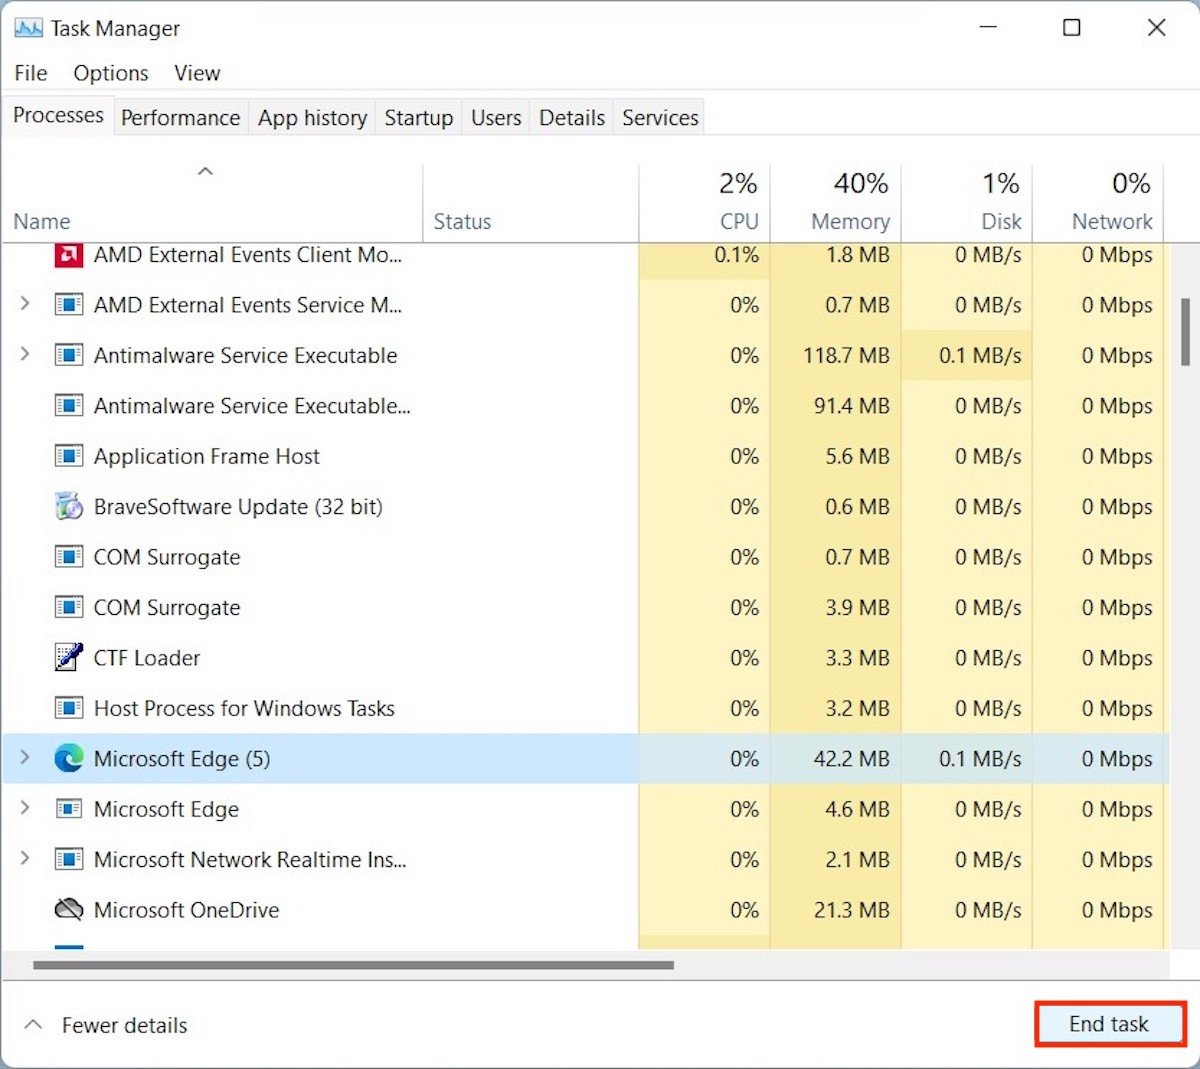This screenshot has width=1200, height=1069.
Task: Open the Options menu
Action: pos(110,72)
